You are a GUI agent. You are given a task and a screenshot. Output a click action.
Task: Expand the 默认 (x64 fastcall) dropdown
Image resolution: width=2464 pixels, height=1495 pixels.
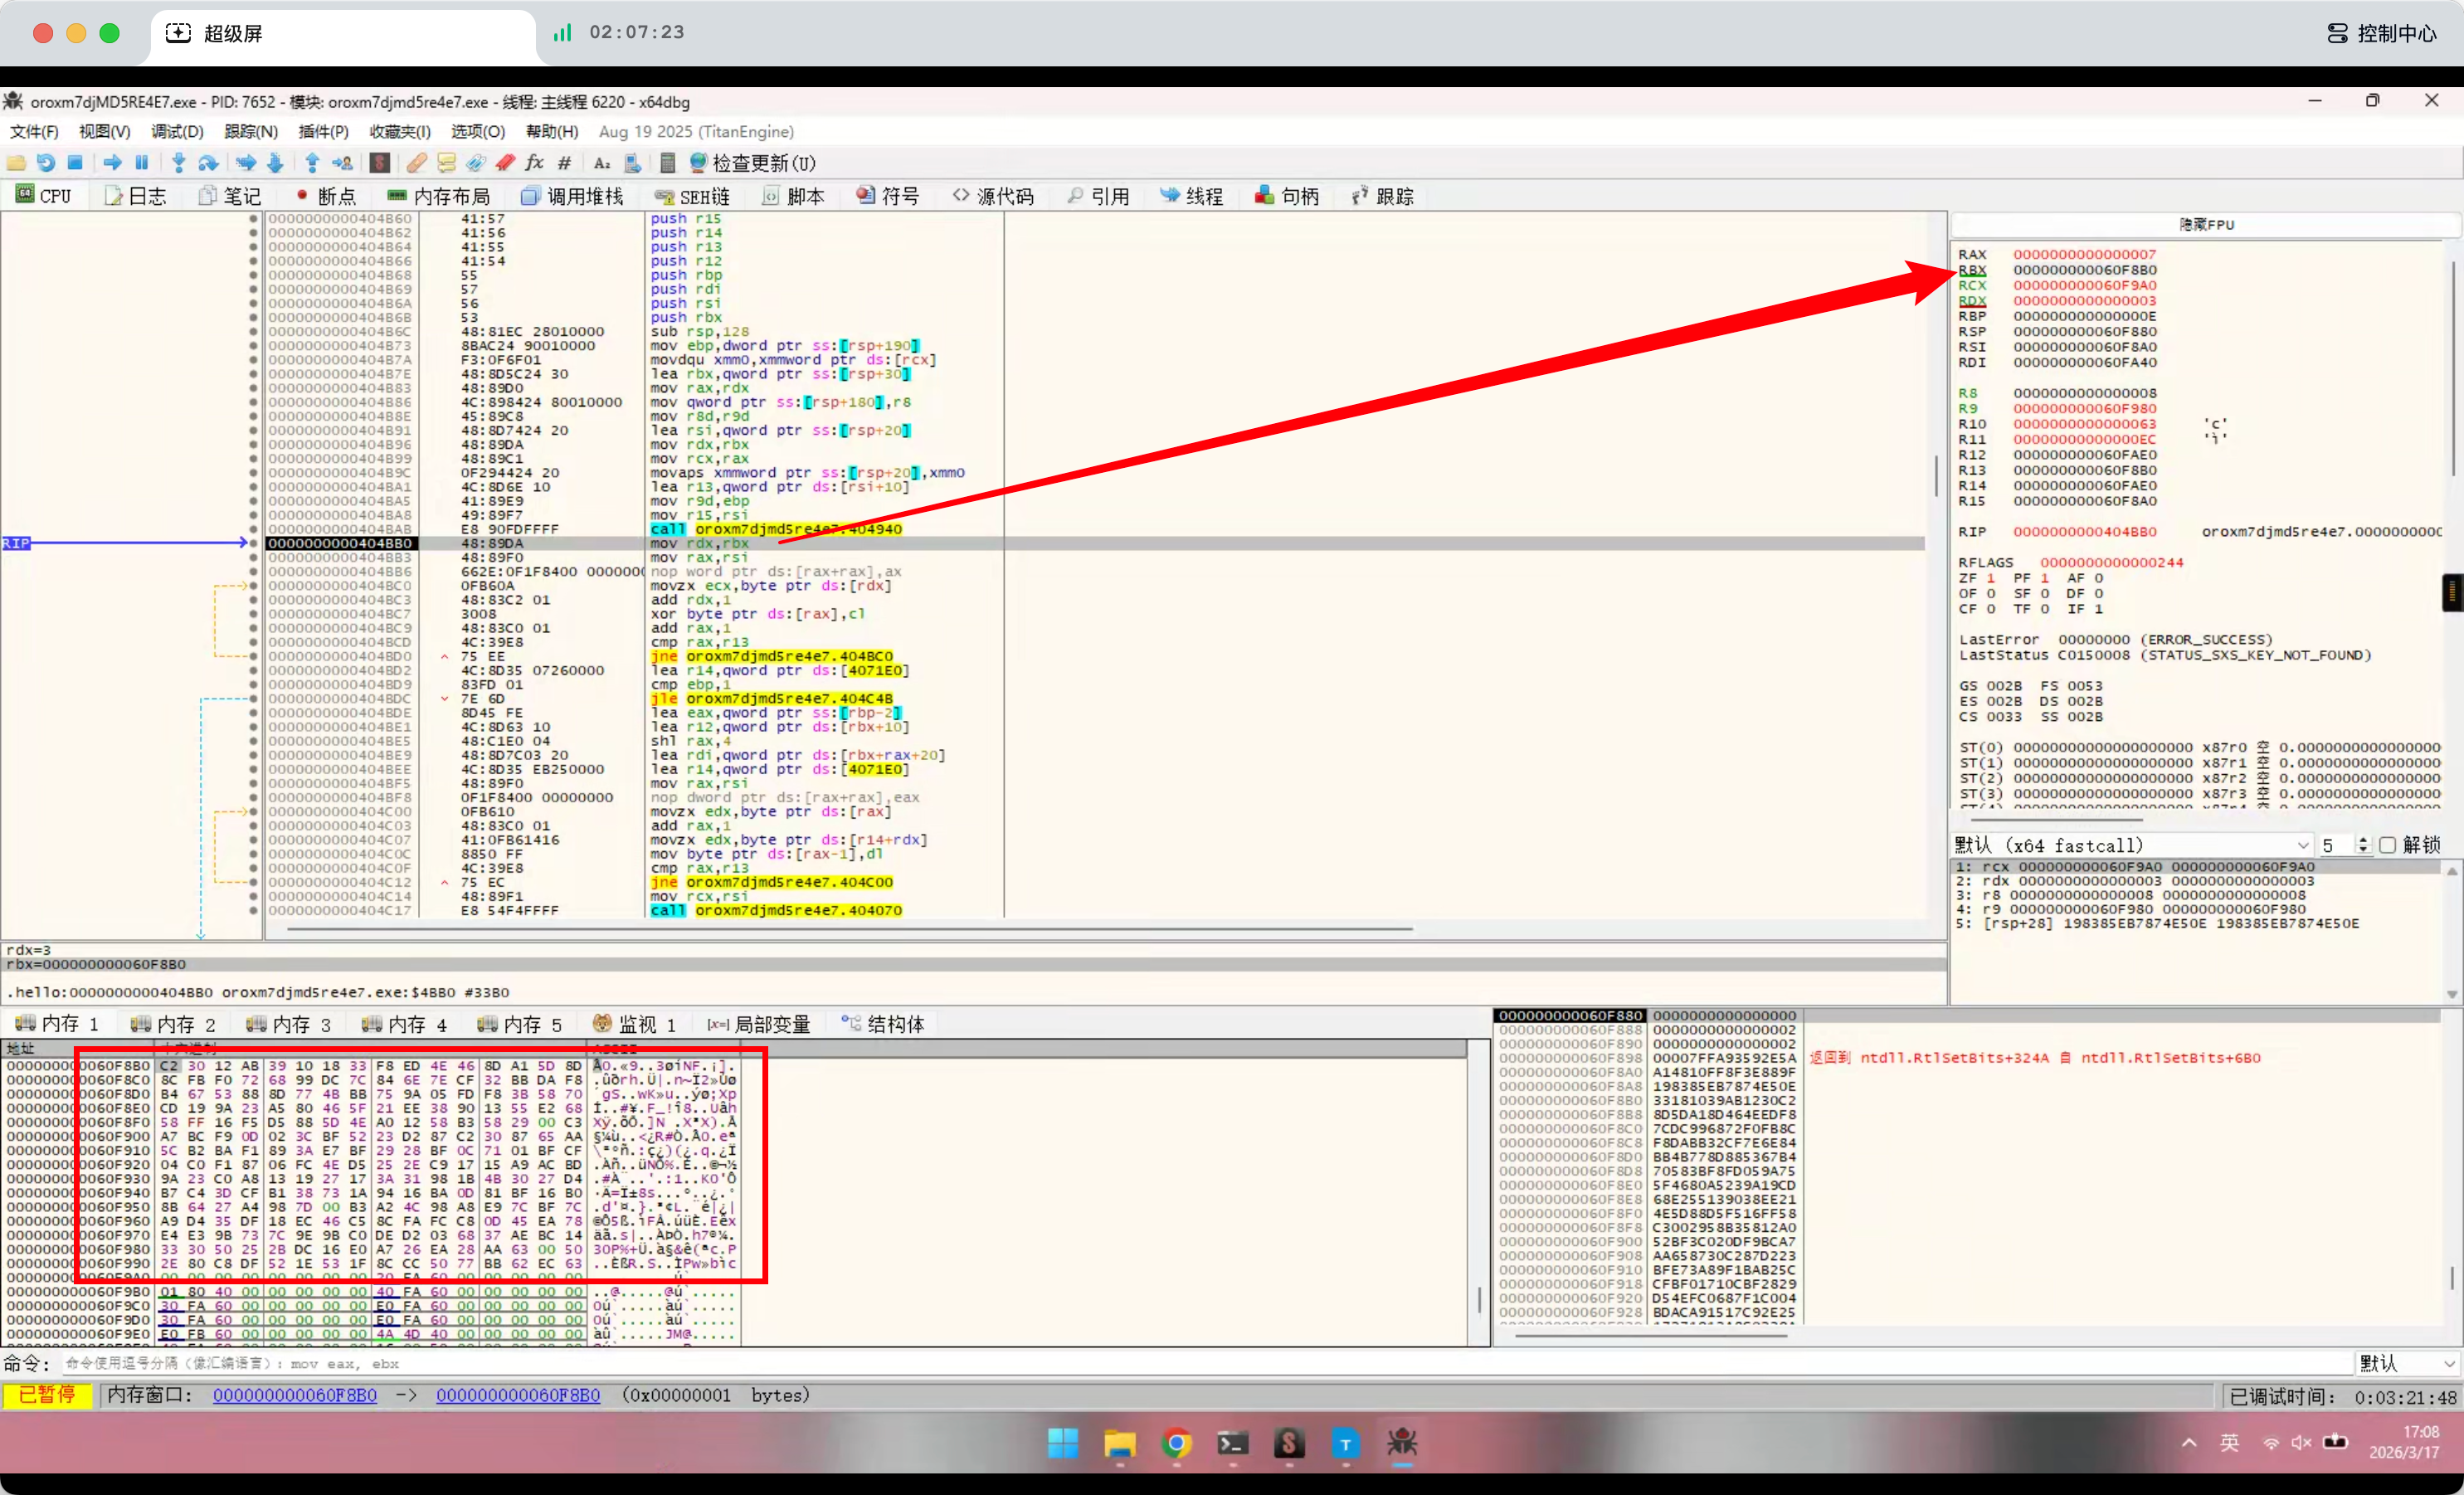pyautogui.click(x=2303, y=845)
